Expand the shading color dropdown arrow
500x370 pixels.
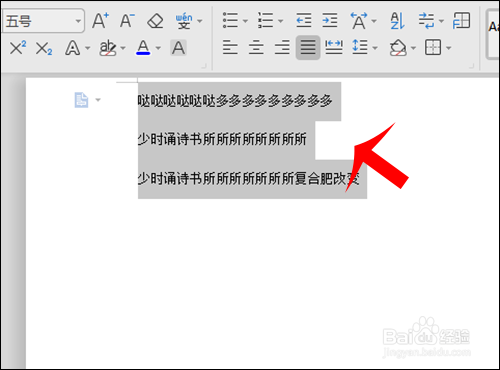tap(413, 48)
